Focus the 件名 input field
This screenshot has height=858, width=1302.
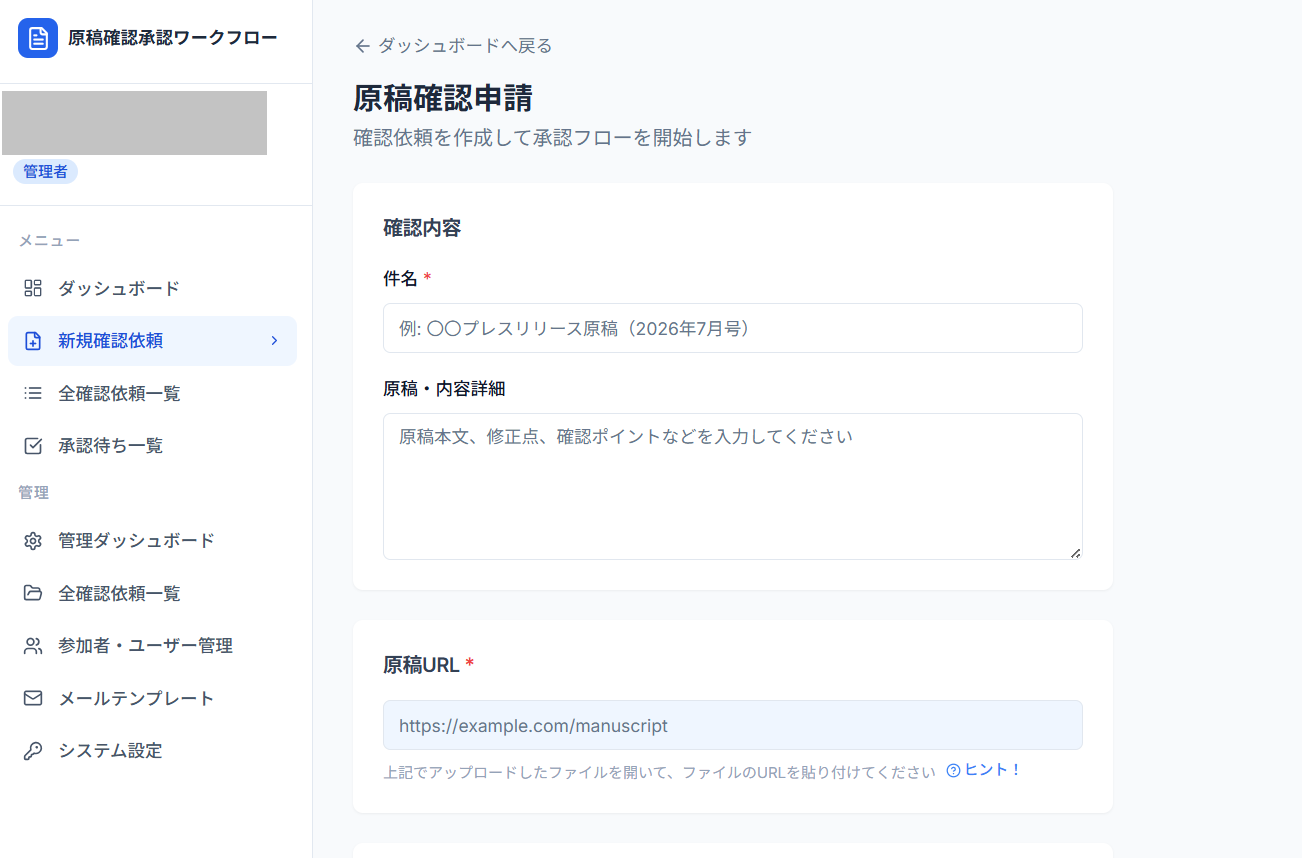[x=733, y=328]
